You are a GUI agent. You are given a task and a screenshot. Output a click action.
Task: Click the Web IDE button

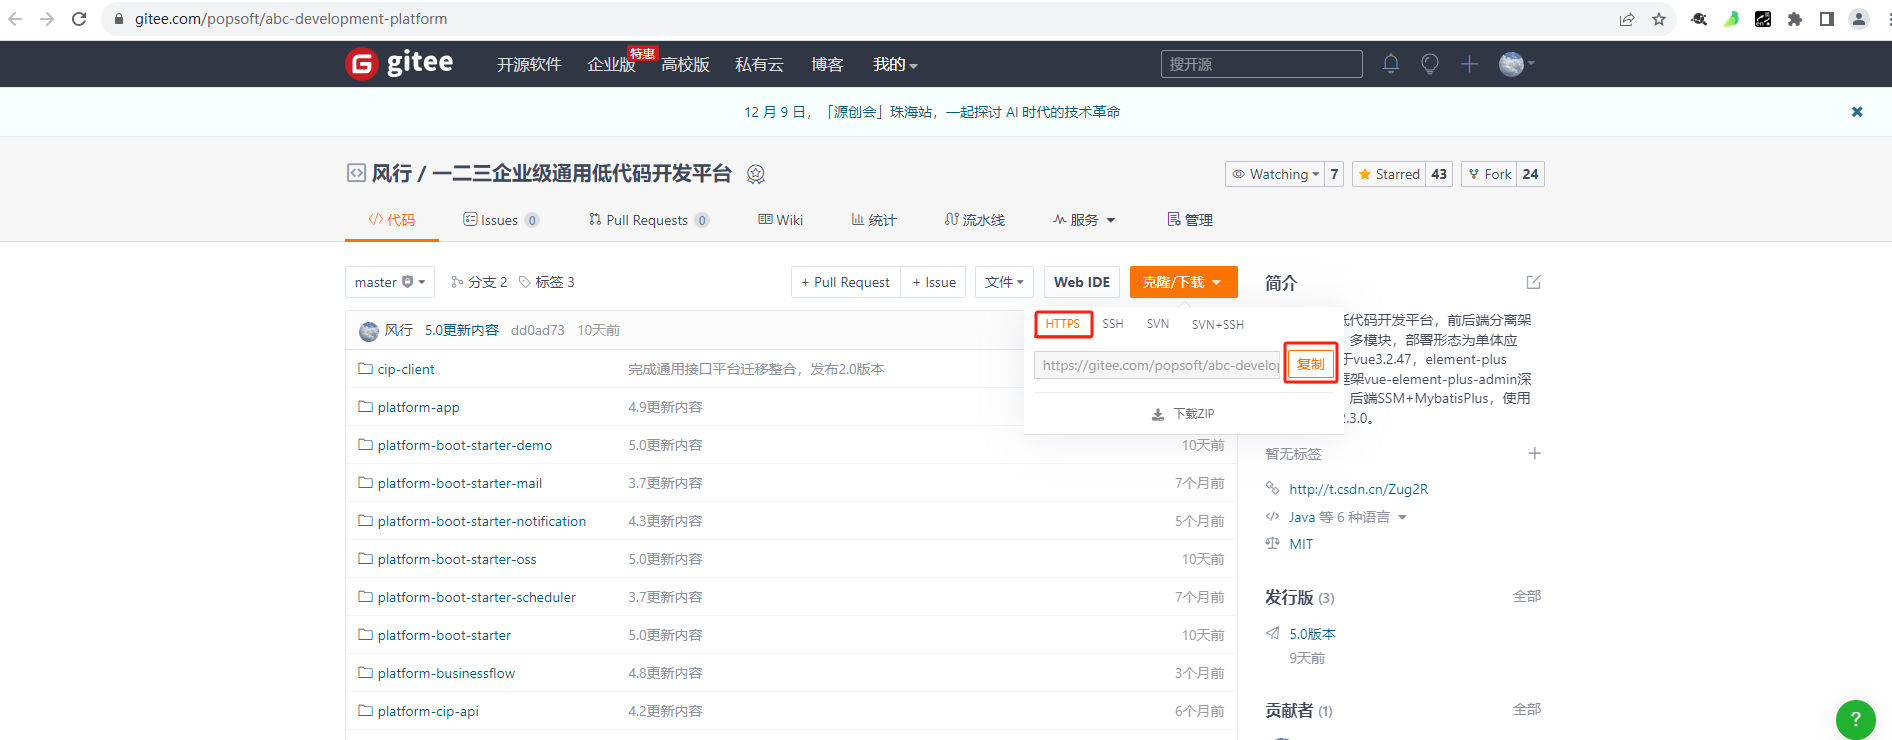[1082, 282]
